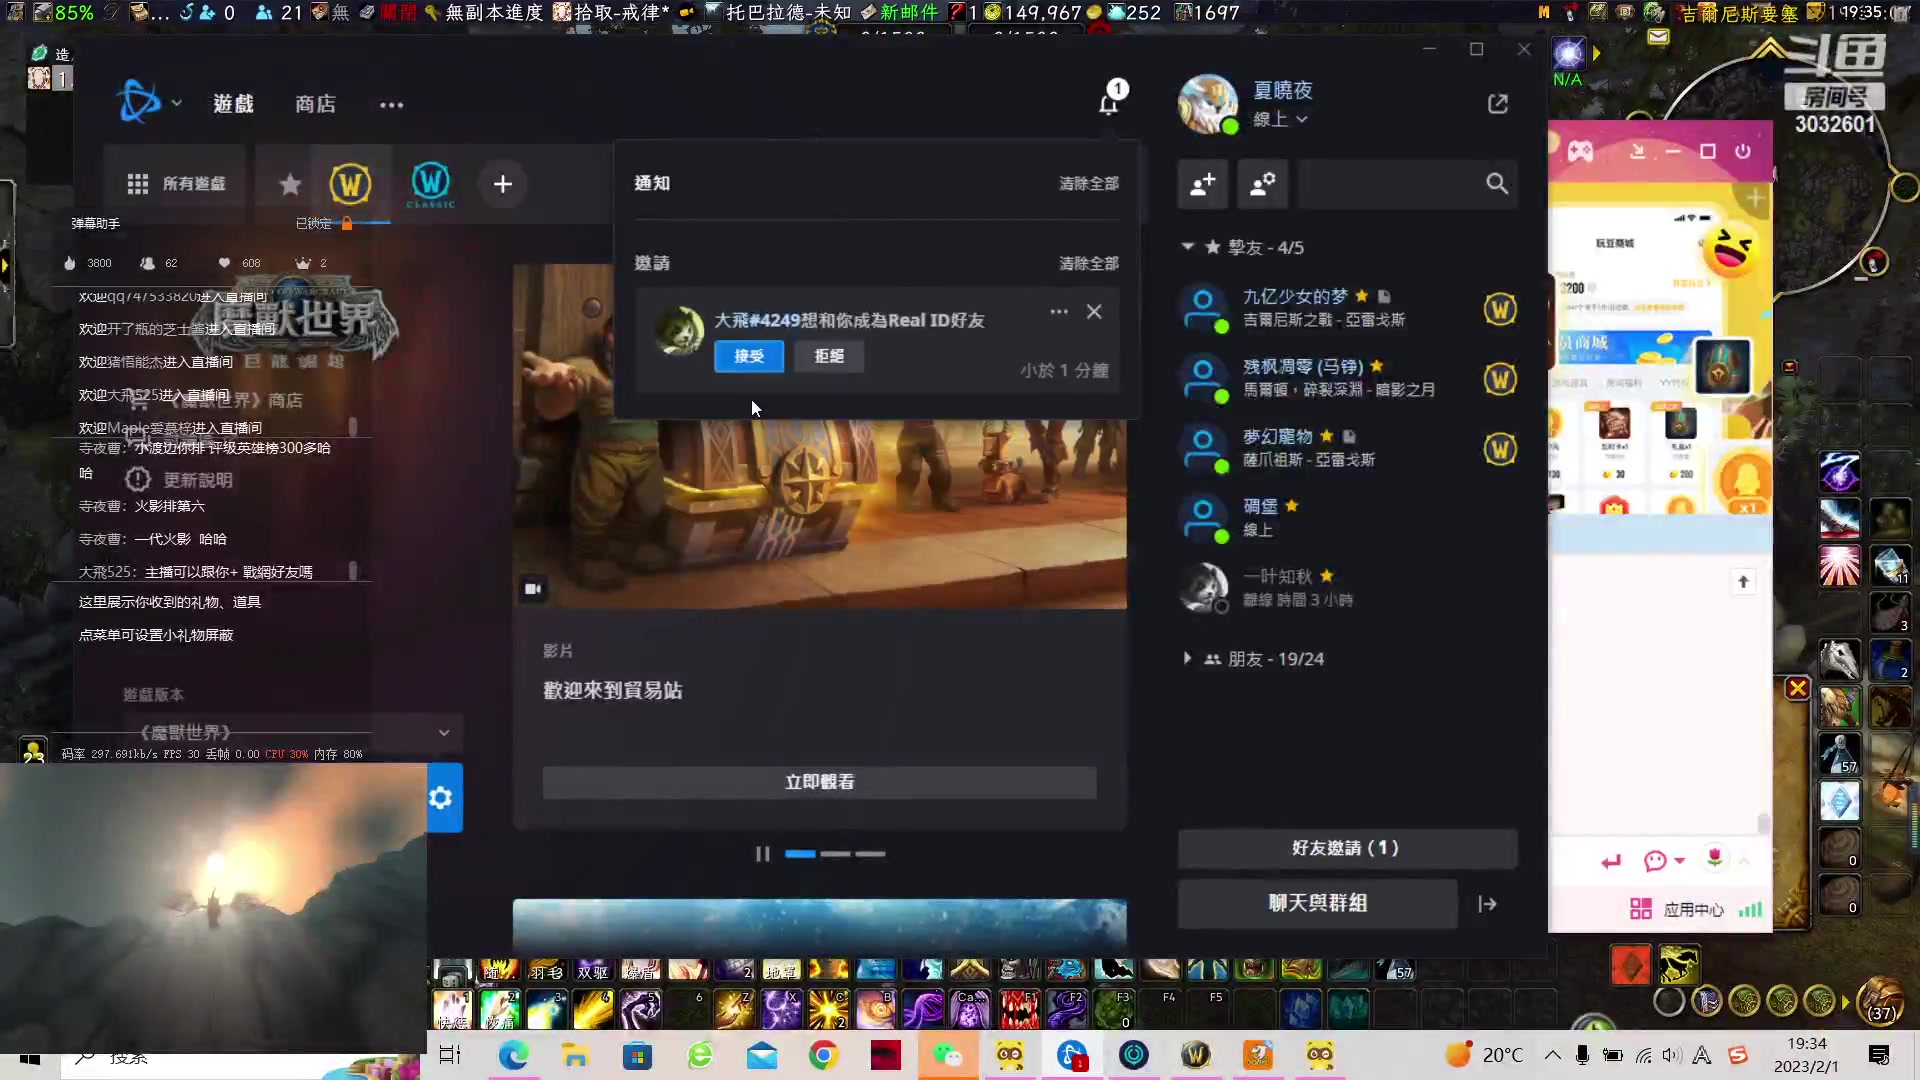The height and width of the screenshot is (1080, 1920).
Task: Open the notifications bell
Action: pos(1109,104)
